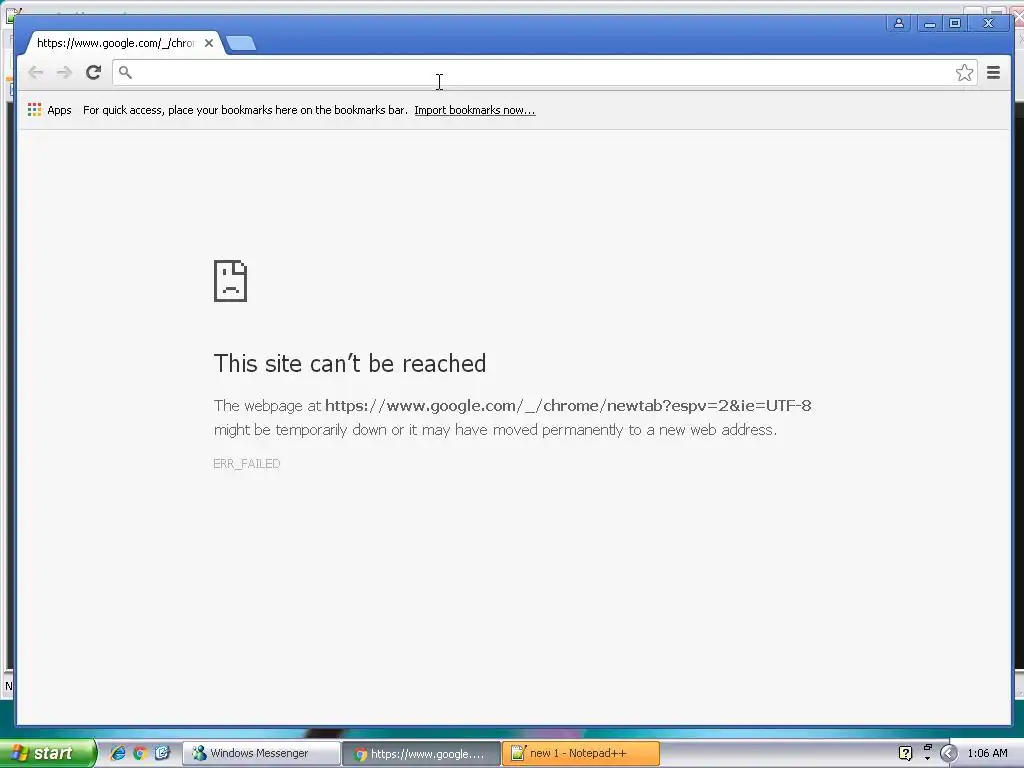Close the google.com tab

tap(209, 43)
